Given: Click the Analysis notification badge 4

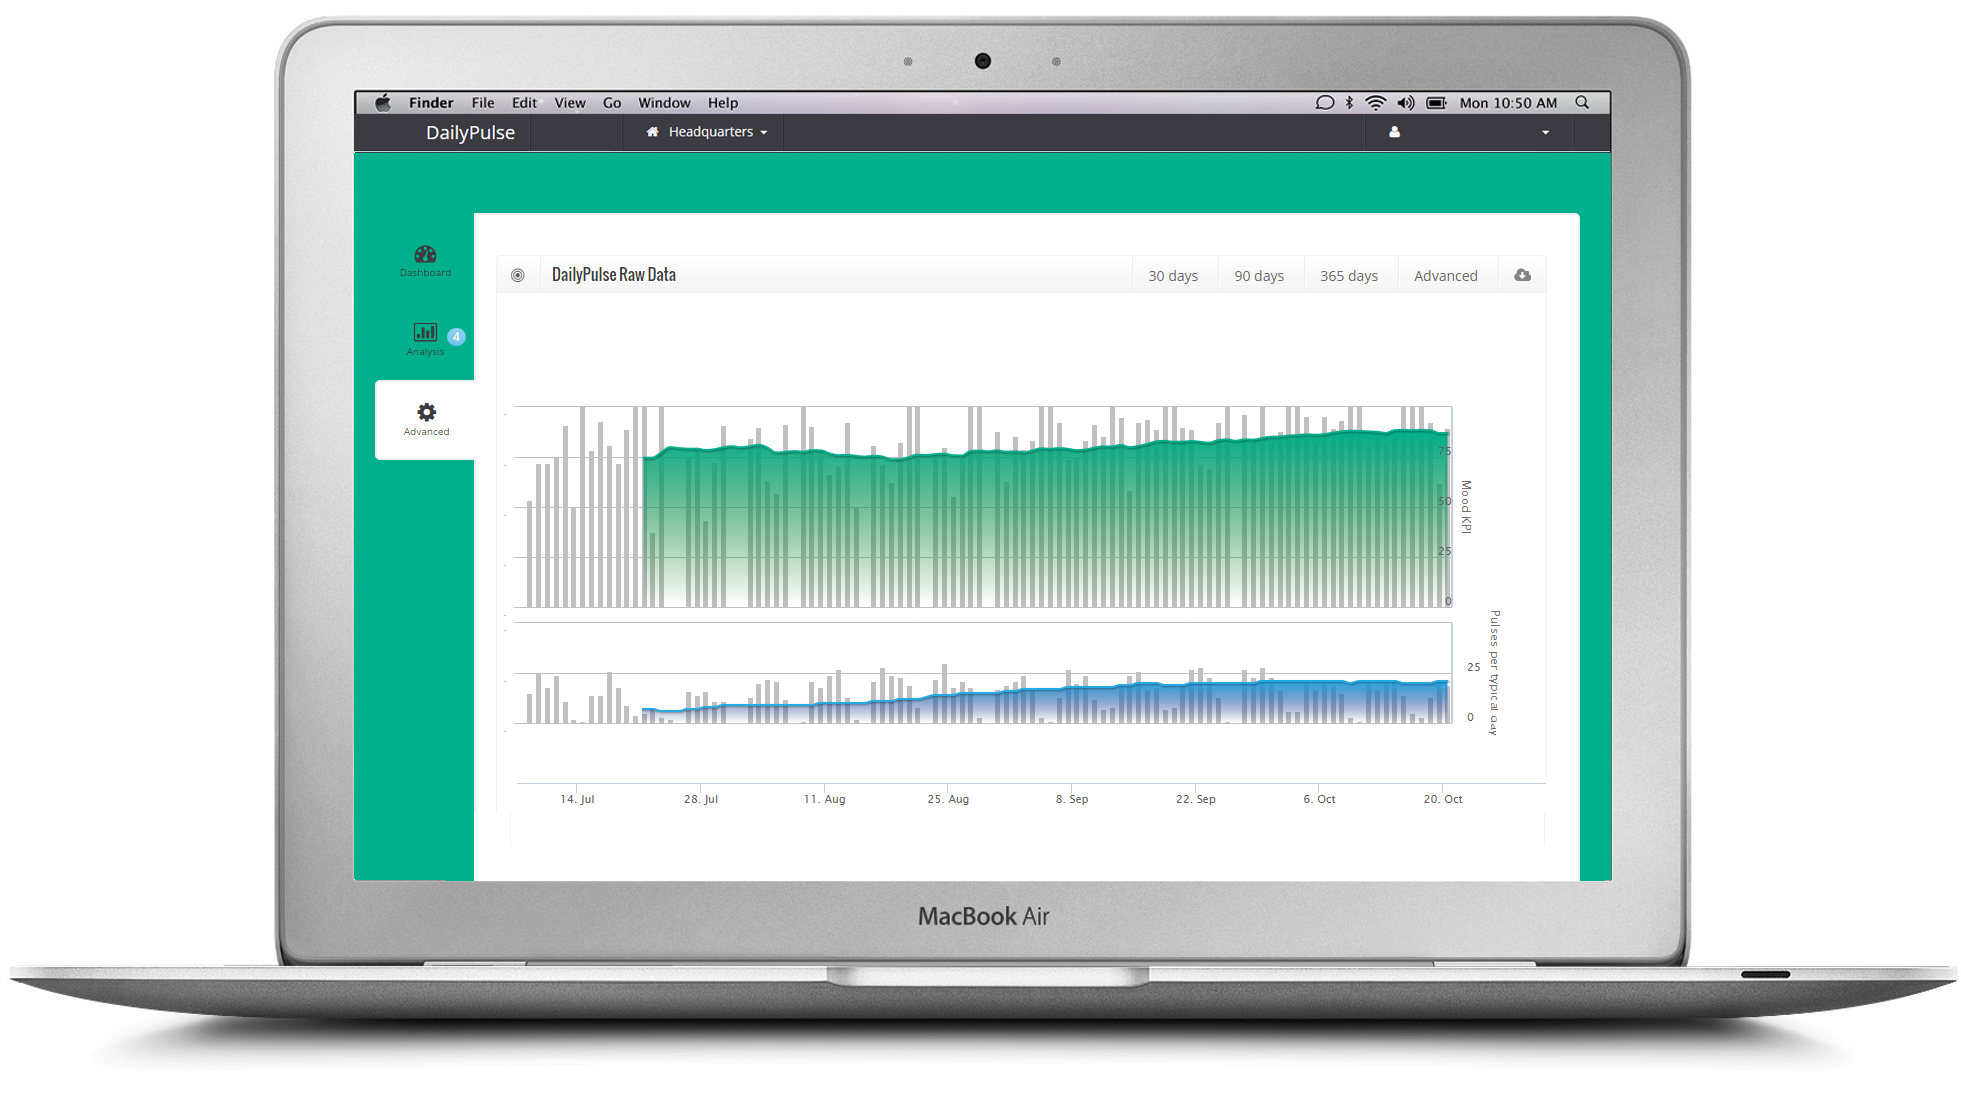Looking at the screenshot, I should click(456, 337).
